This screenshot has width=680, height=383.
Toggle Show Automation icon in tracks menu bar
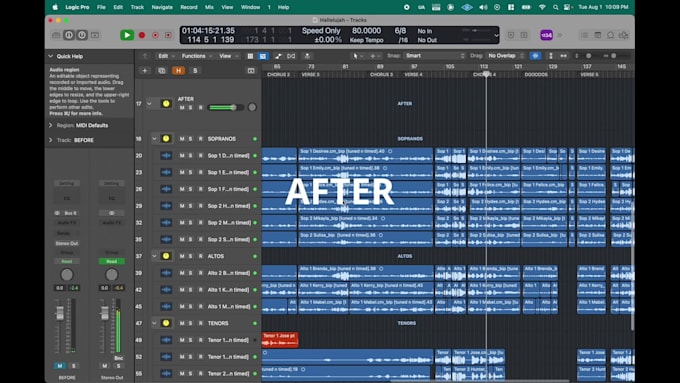[278, 56]
